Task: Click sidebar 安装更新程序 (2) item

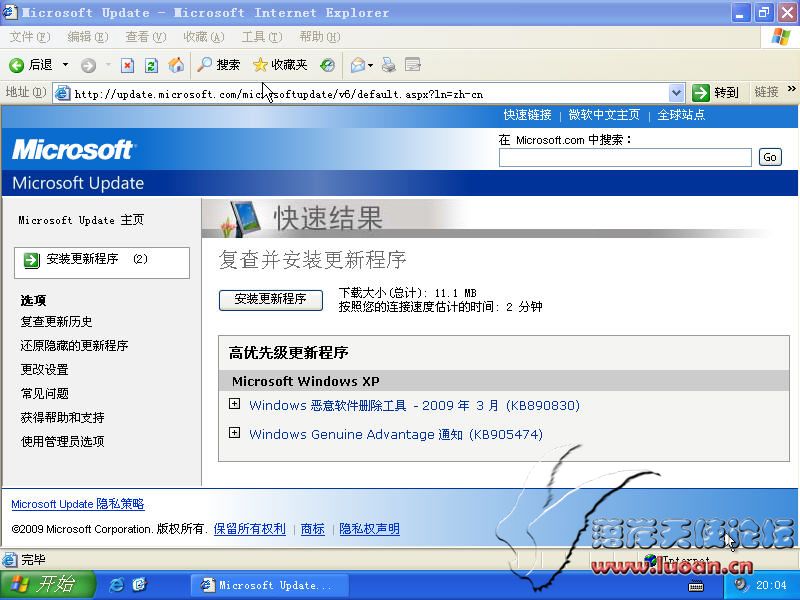Action: [102, 263]
